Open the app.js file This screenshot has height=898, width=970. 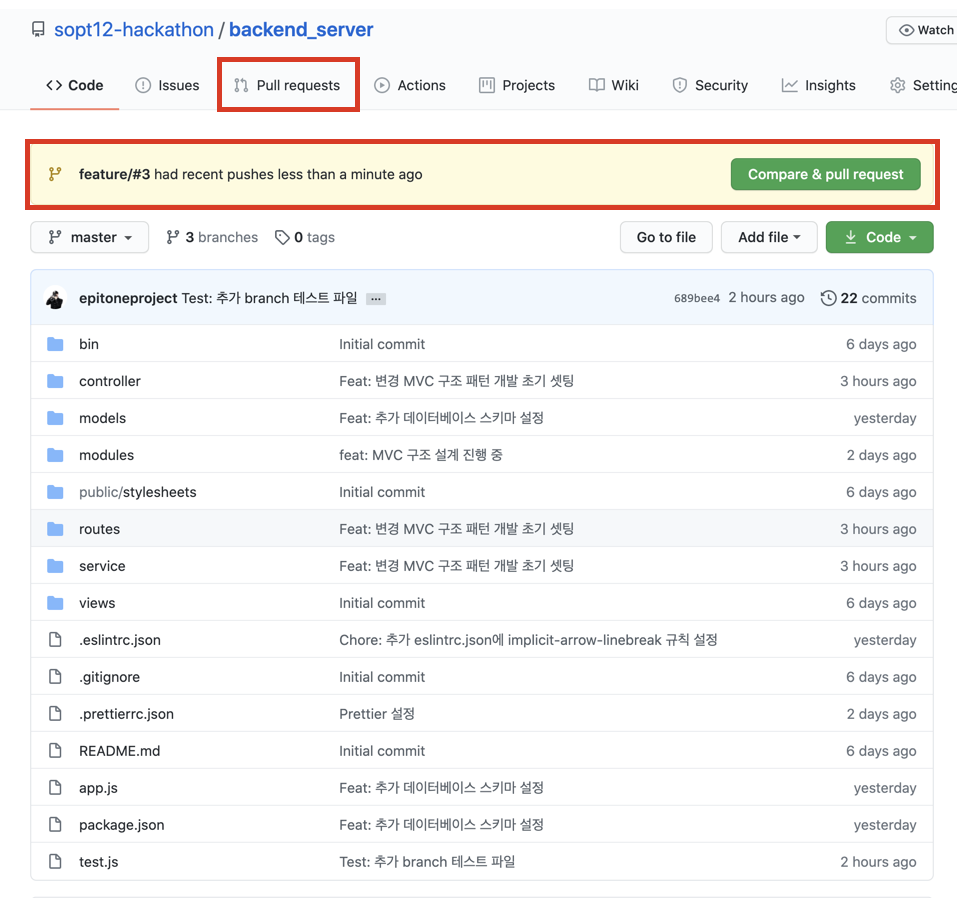click(98, 788)
